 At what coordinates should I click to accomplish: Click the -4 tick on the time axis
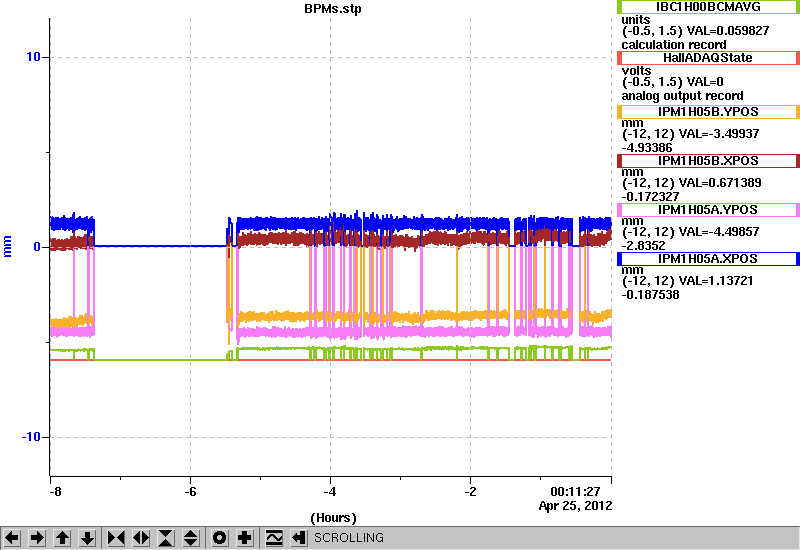330,492
